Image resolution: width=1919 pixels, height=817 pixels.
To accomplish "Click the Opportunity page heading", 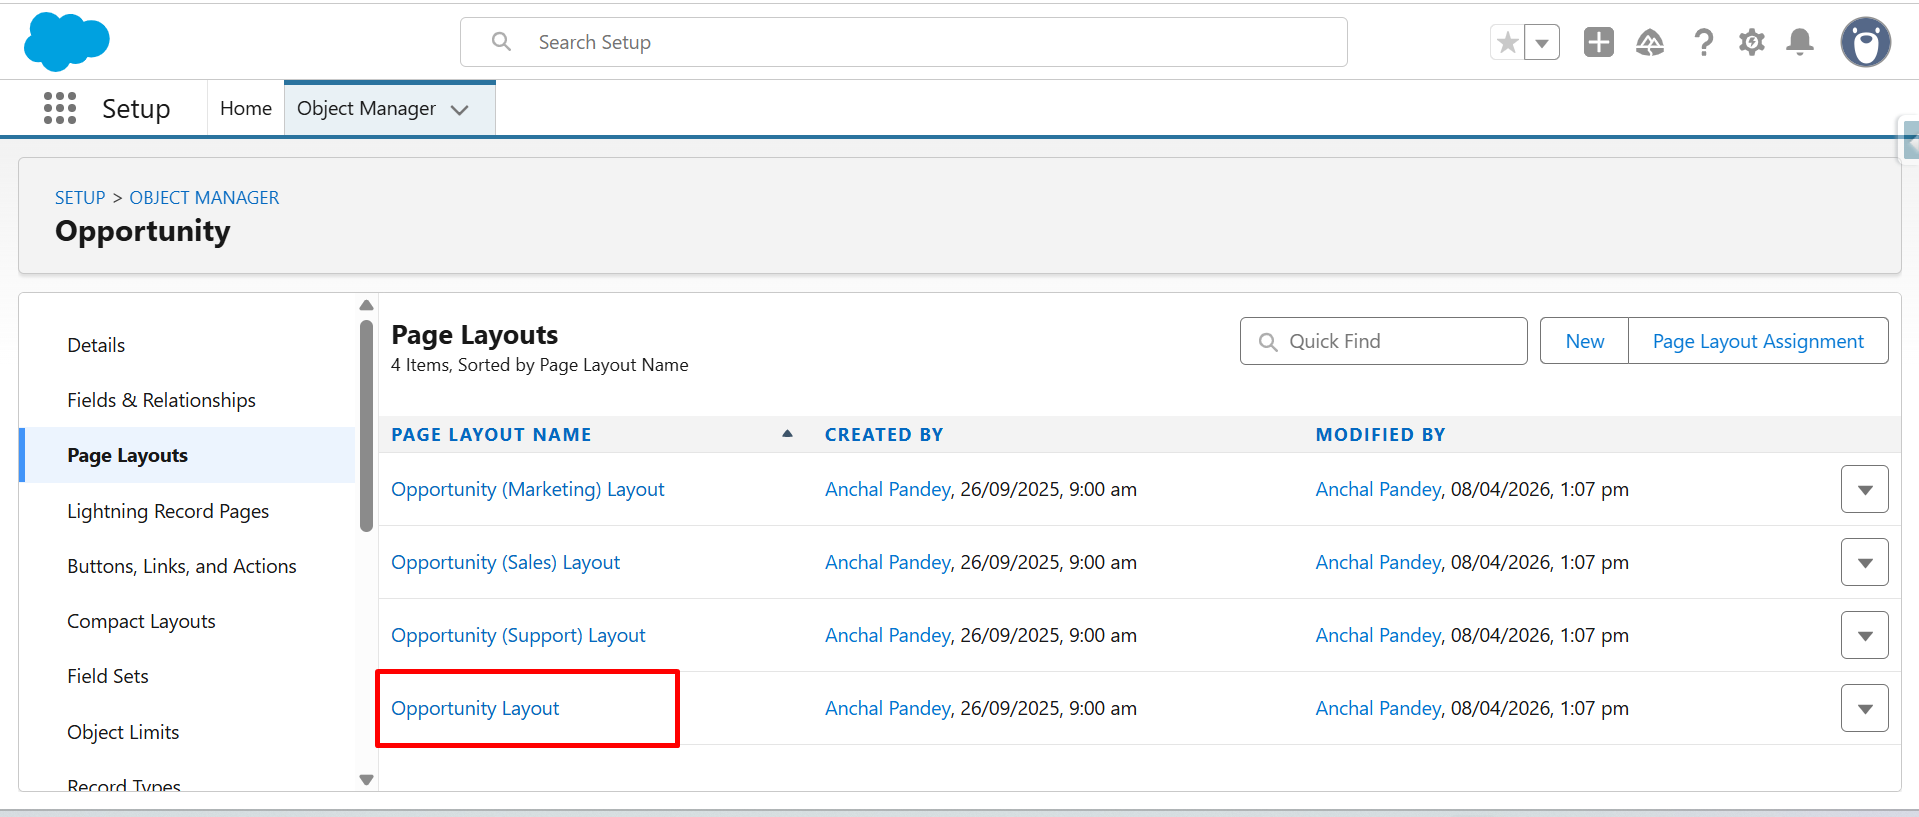I will pyautogui.click(x=143, y=231).
